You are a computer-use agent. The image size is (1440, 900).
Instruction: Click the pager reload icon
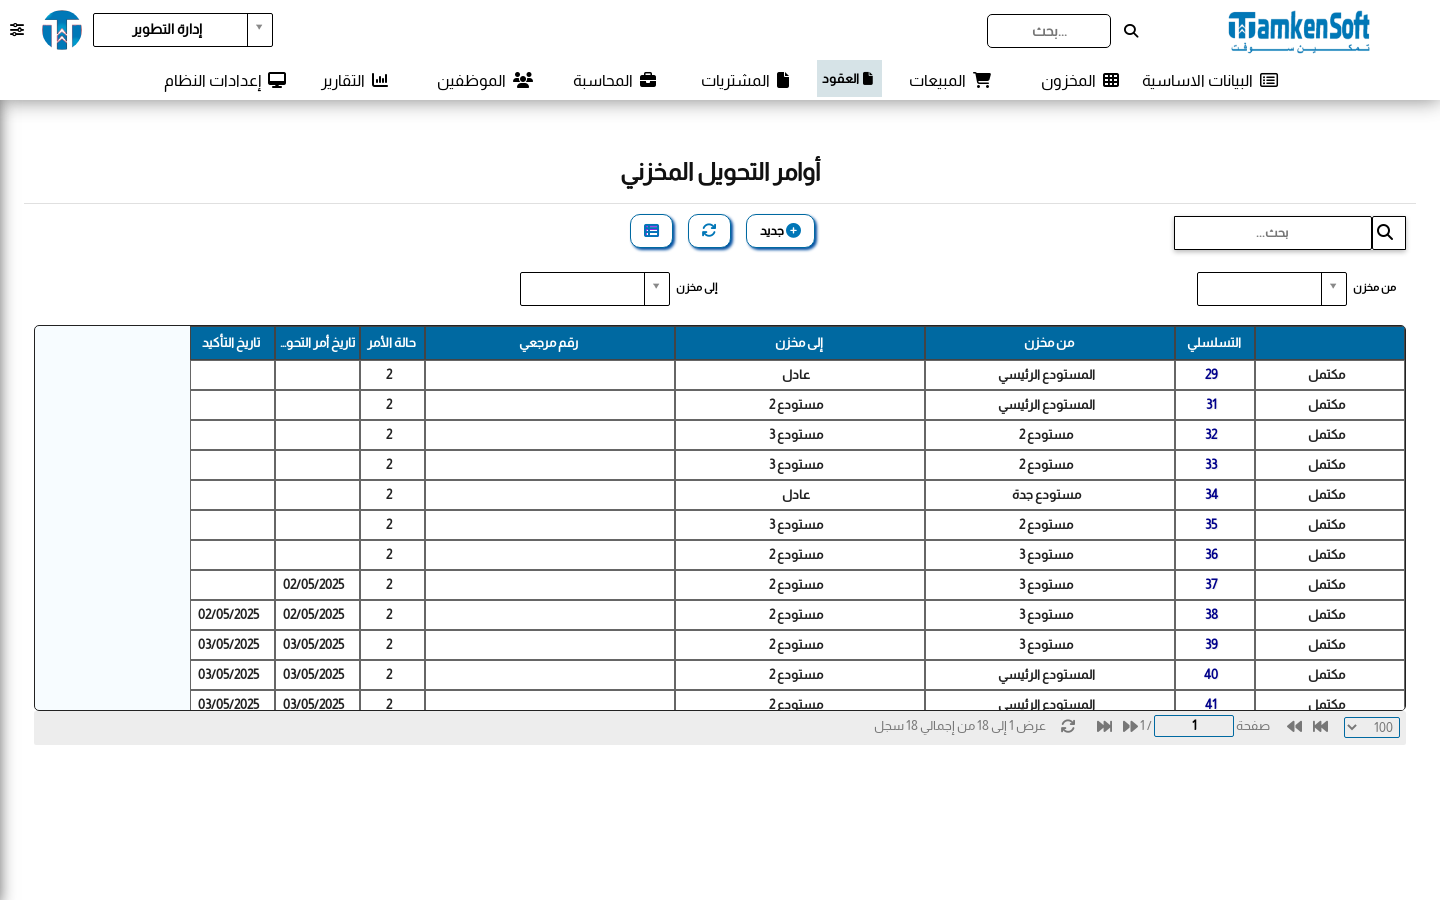(1068, 726)
